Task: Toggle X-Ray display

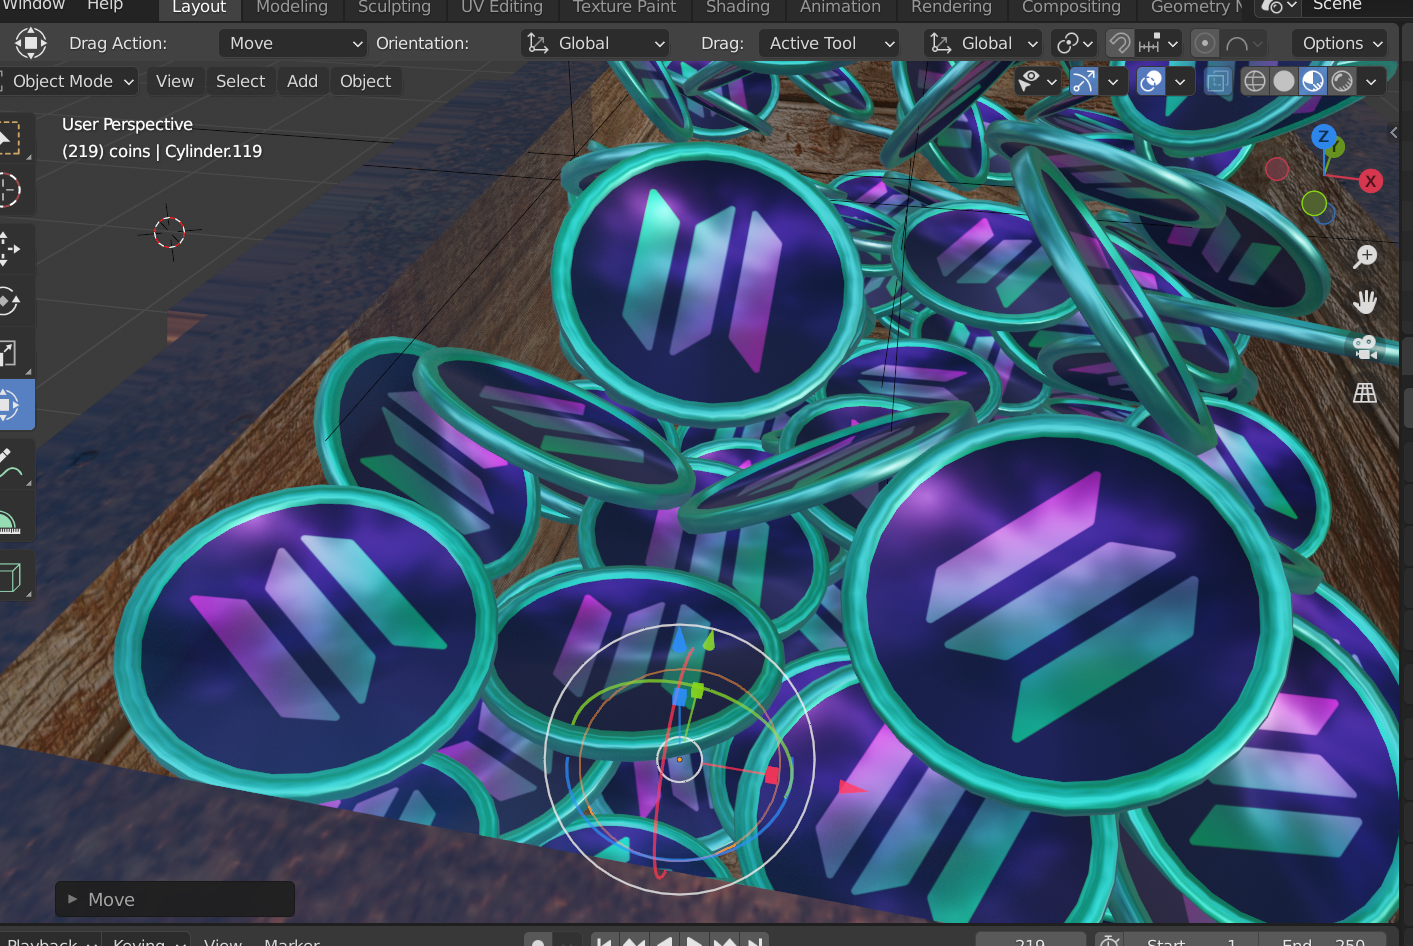Action: click(1217, 81)
